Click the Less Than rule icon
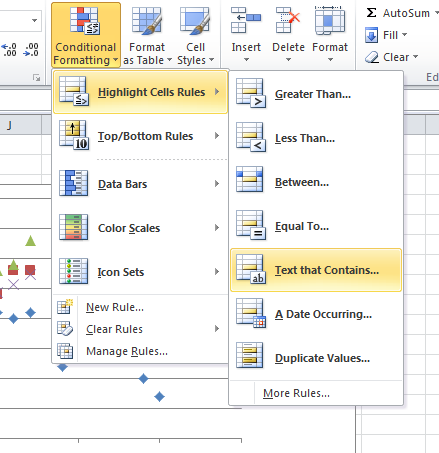 251,137
